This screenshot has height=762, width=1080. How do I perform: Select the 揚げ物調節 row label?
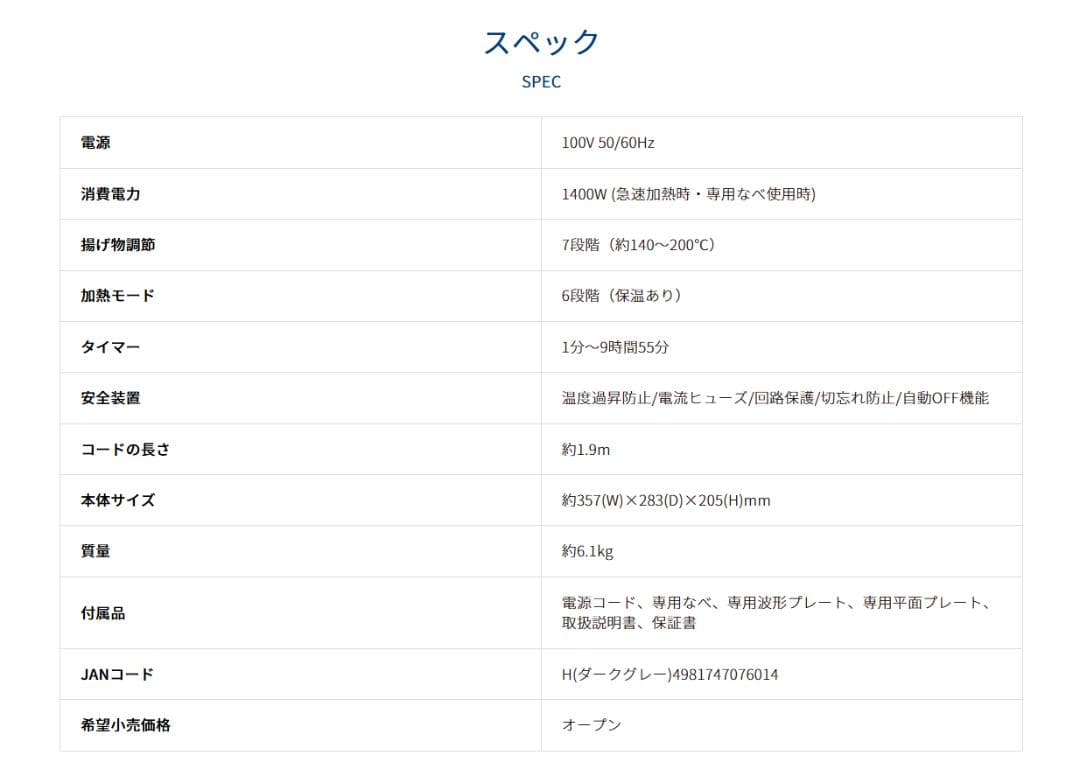pyautogui.click(x=118, y=245)
